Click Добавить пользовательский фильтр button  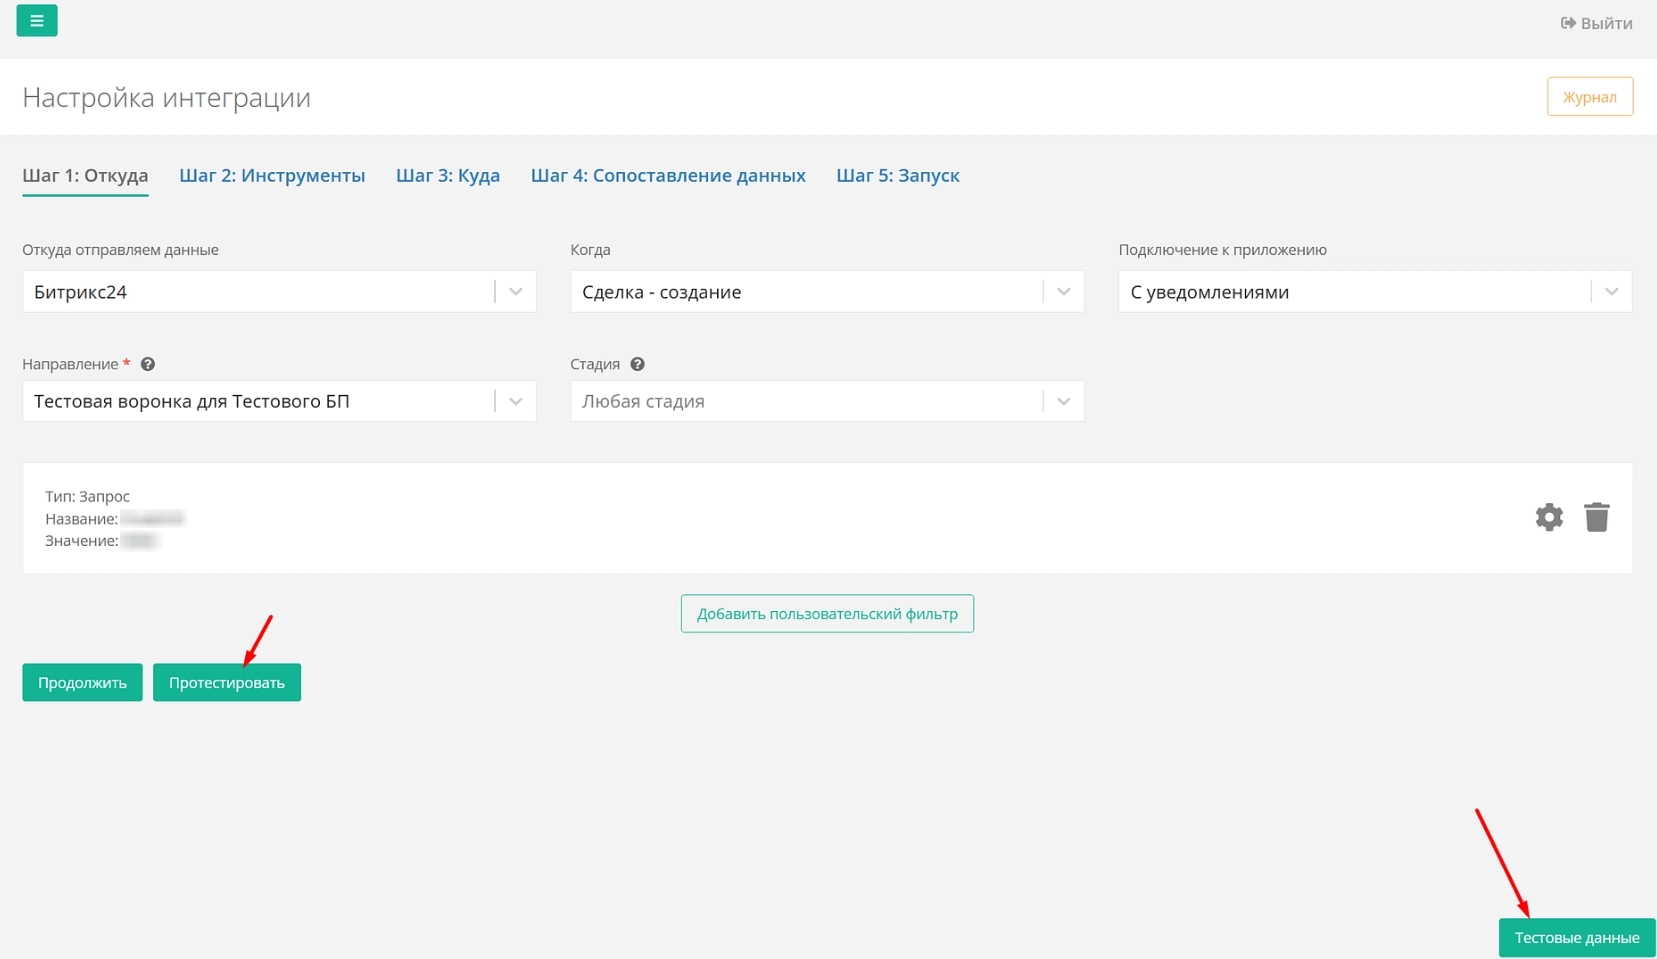pos(827,614)
